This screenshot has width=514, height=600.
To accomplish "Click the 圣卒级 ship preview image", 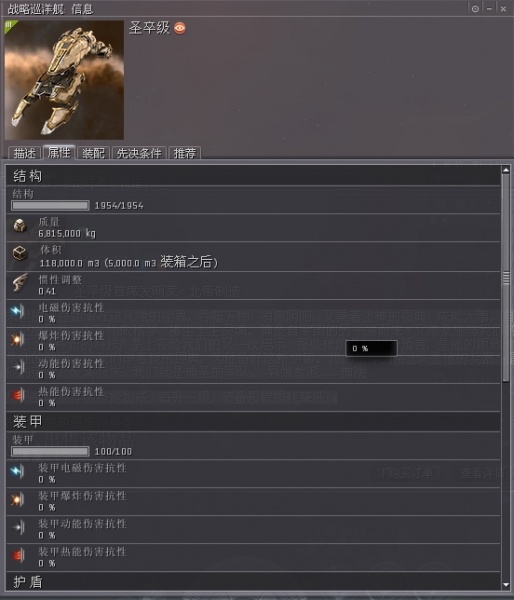I will 64,80.
